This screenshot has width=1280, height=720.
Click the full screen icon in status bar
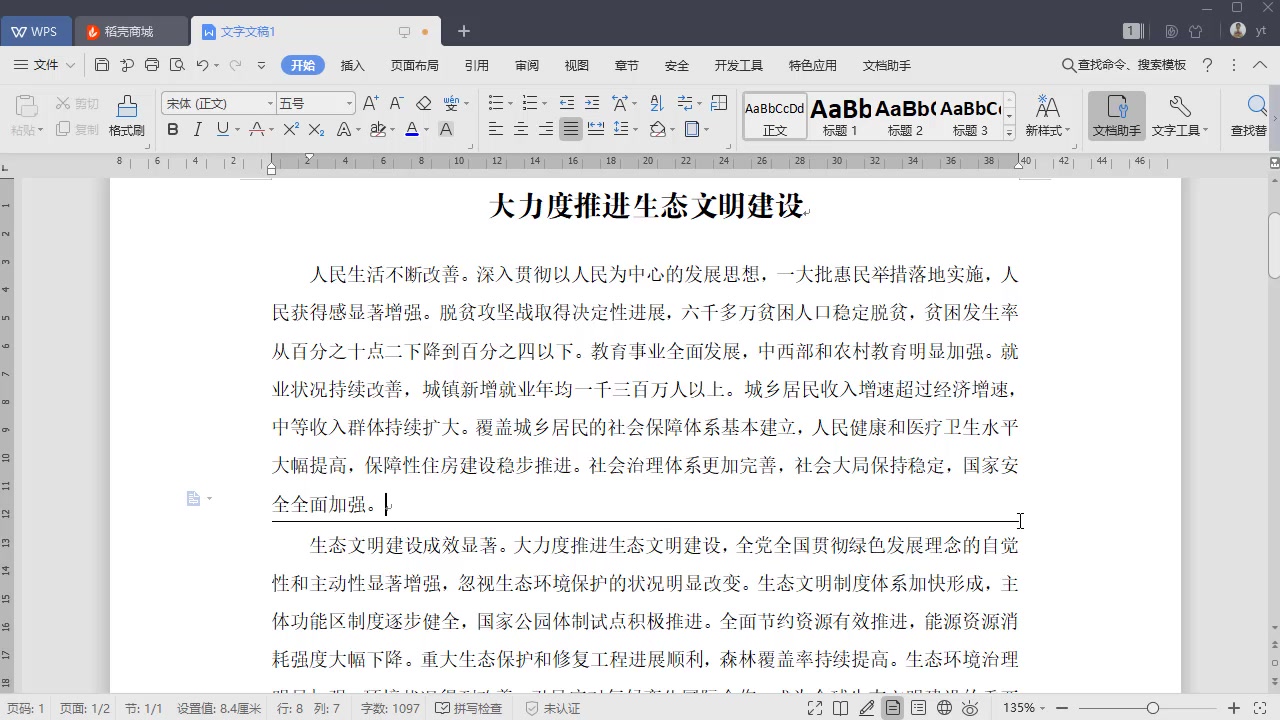pos(816,708)
